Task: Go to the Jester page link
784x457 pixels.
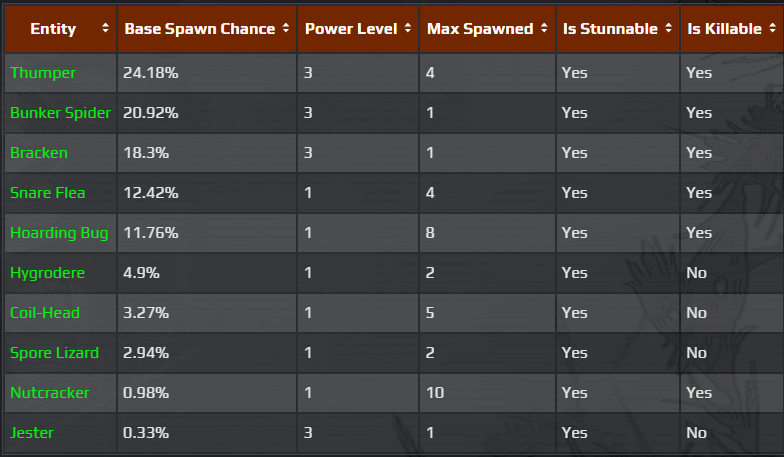Action: point(32,433)
